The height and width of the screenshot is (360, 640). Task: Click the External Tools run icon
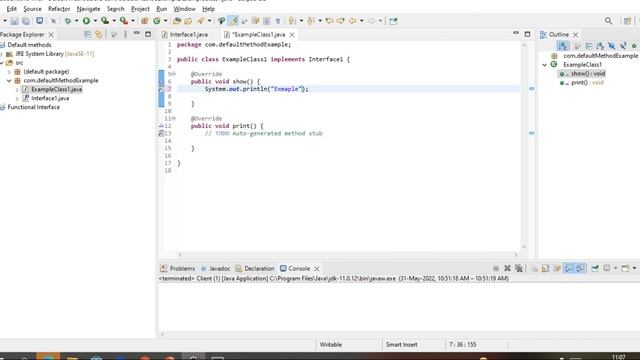pyautogui.click(x=124, y=21)
